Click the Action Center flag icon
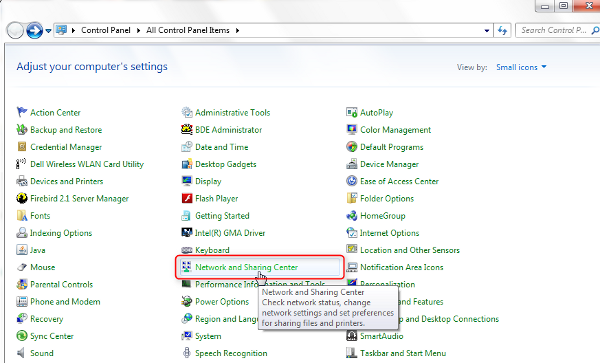 coord(22,112)
